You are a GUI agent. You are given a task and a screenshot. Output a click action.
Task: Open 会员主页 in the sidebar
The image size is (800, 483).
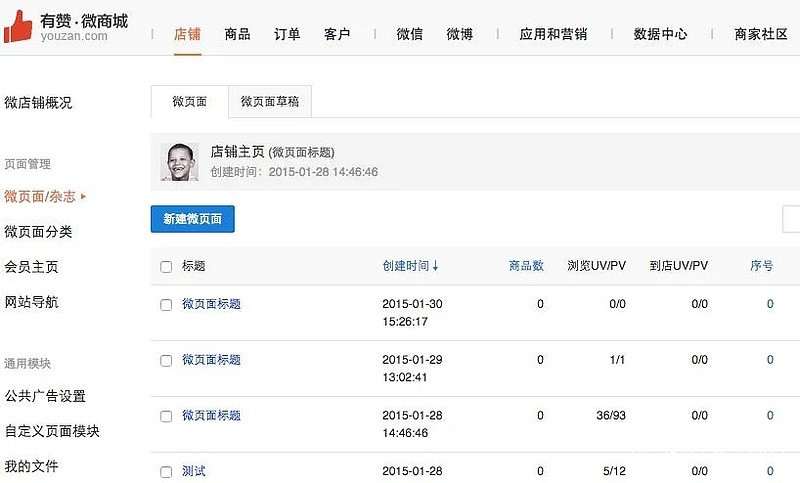pyautogui.click(x=31, y=267)
